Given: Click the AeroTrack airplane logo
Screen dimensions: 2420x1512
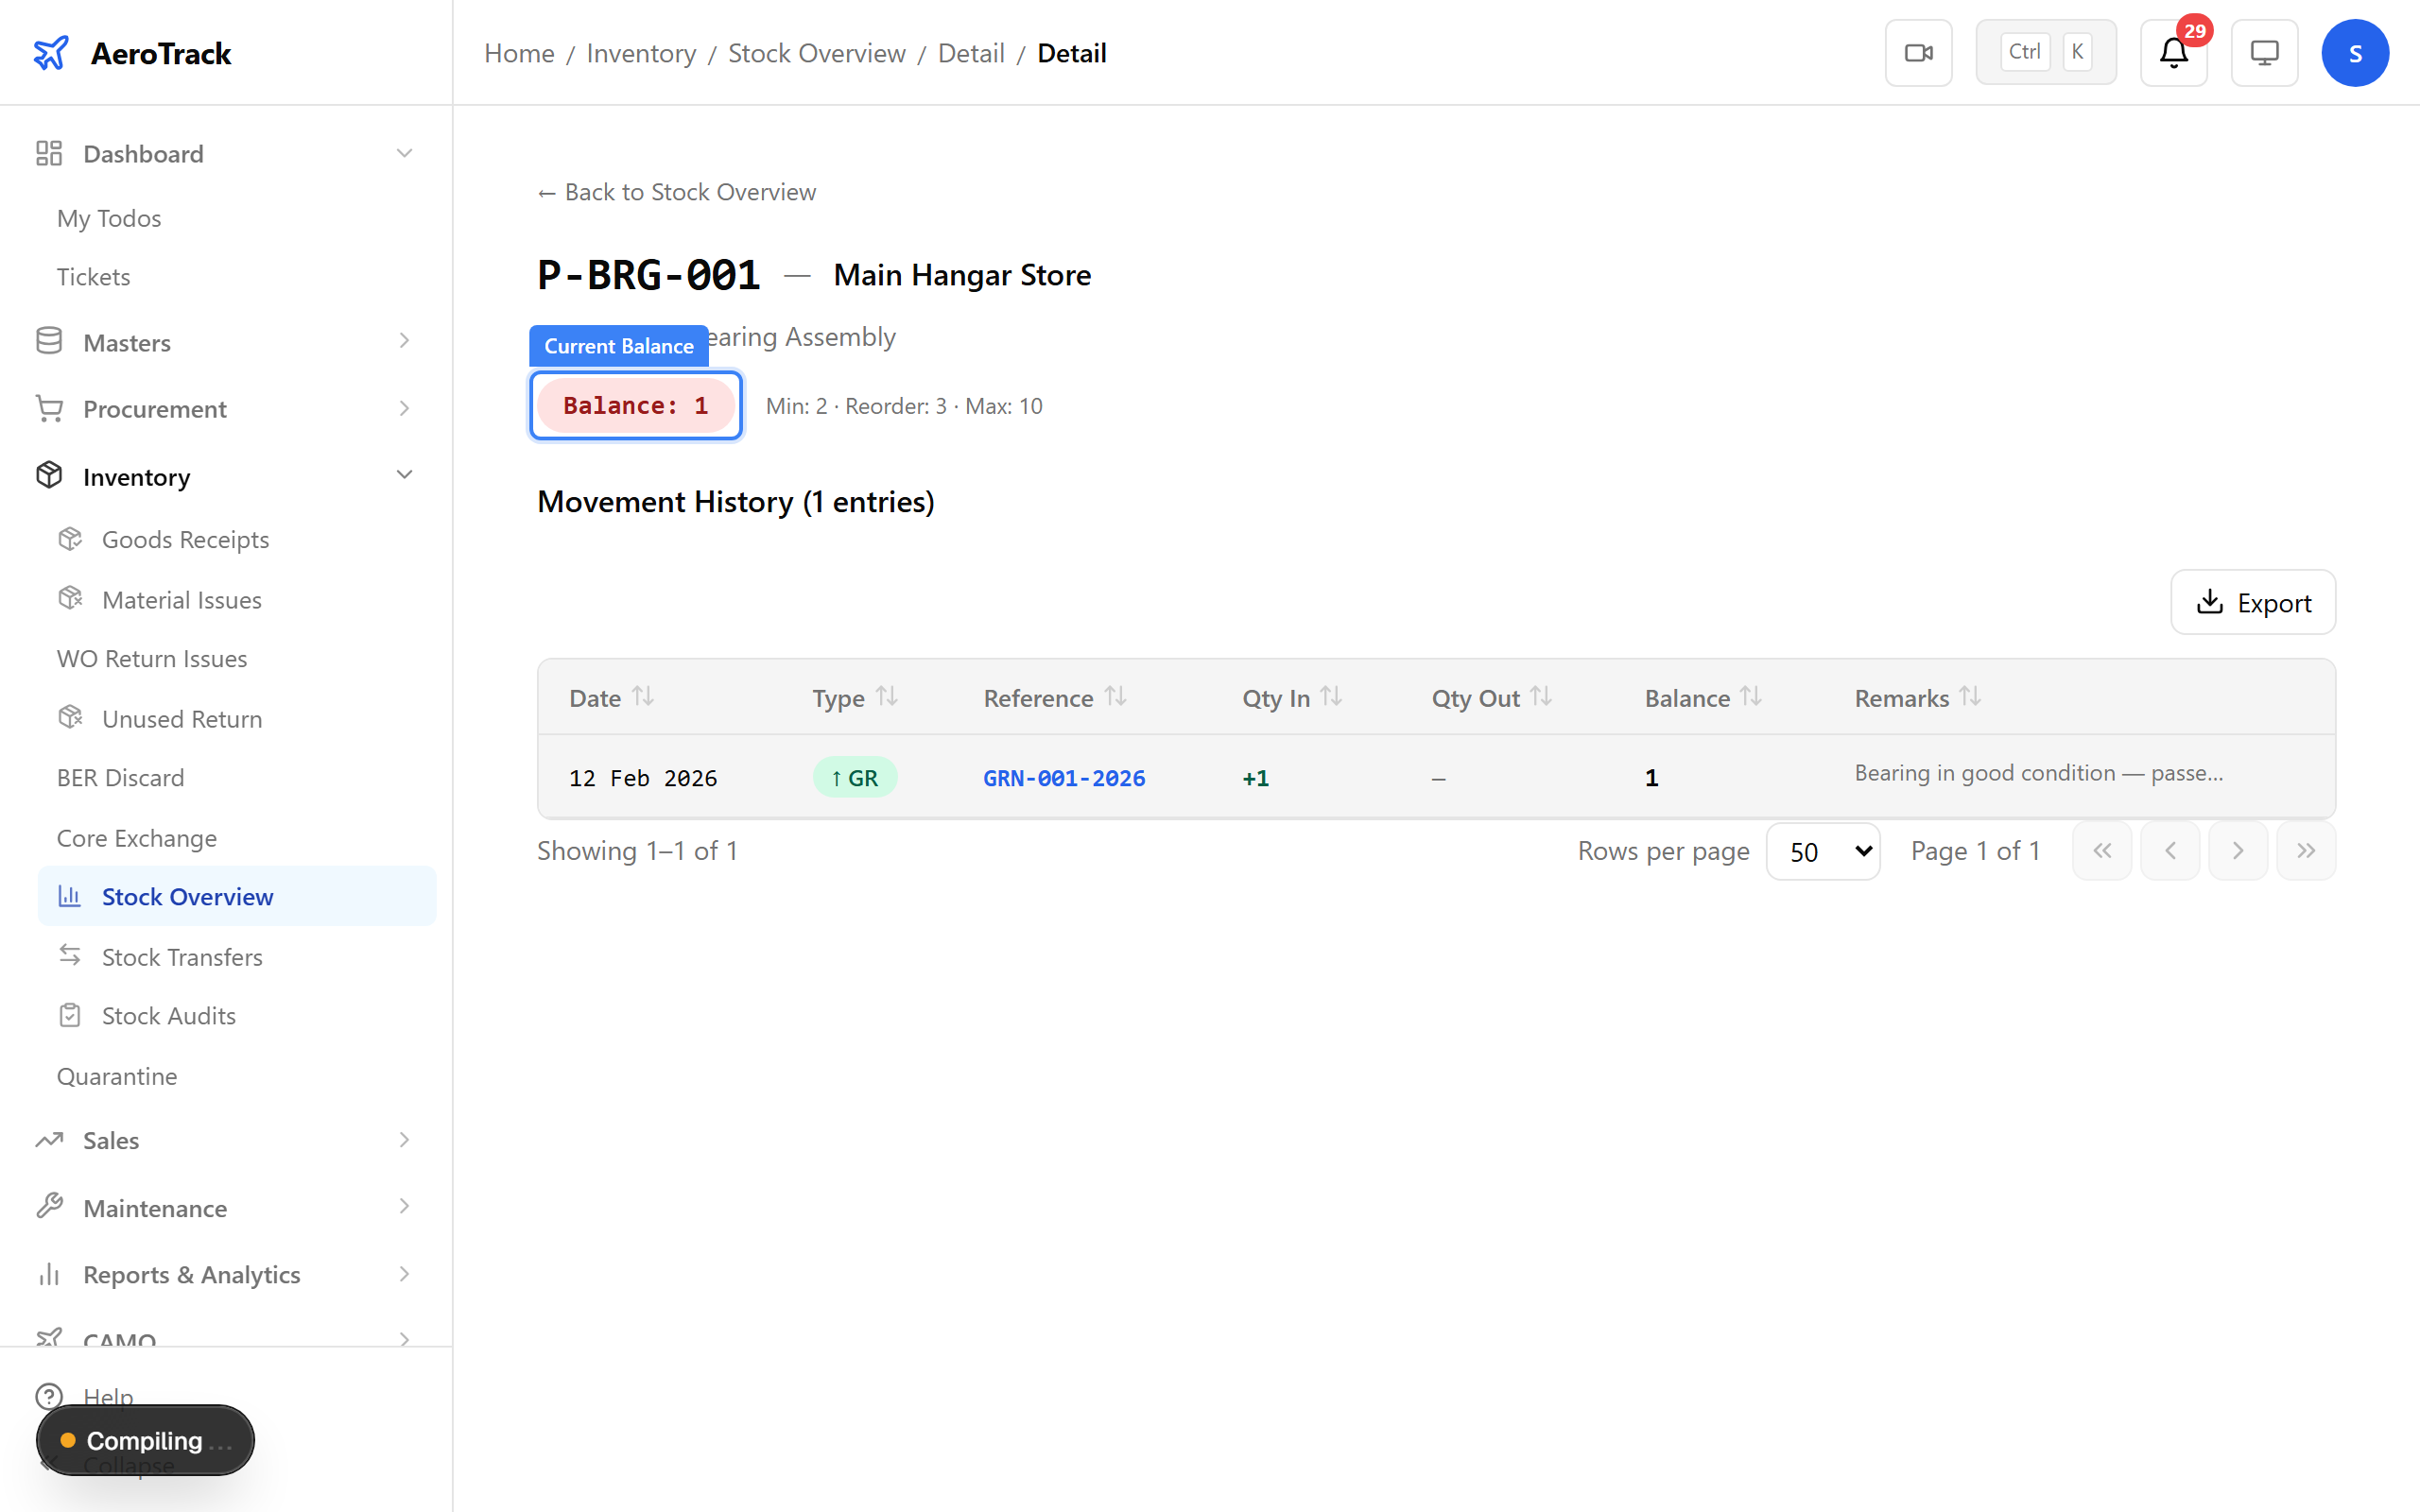Looking at the screenshot, I should [51, 53].
